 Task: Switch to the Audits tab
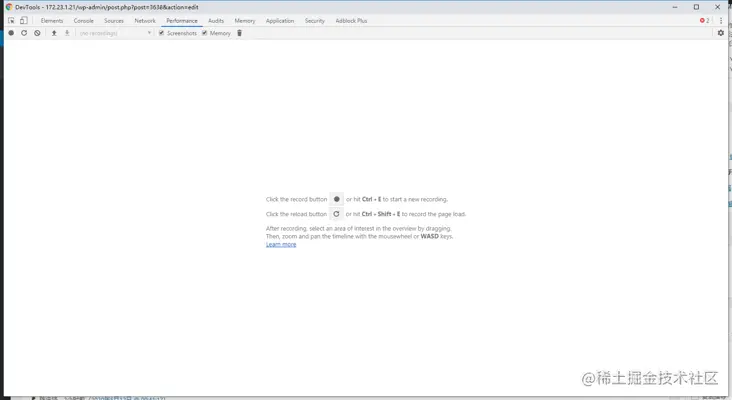(x=216, y=21)
